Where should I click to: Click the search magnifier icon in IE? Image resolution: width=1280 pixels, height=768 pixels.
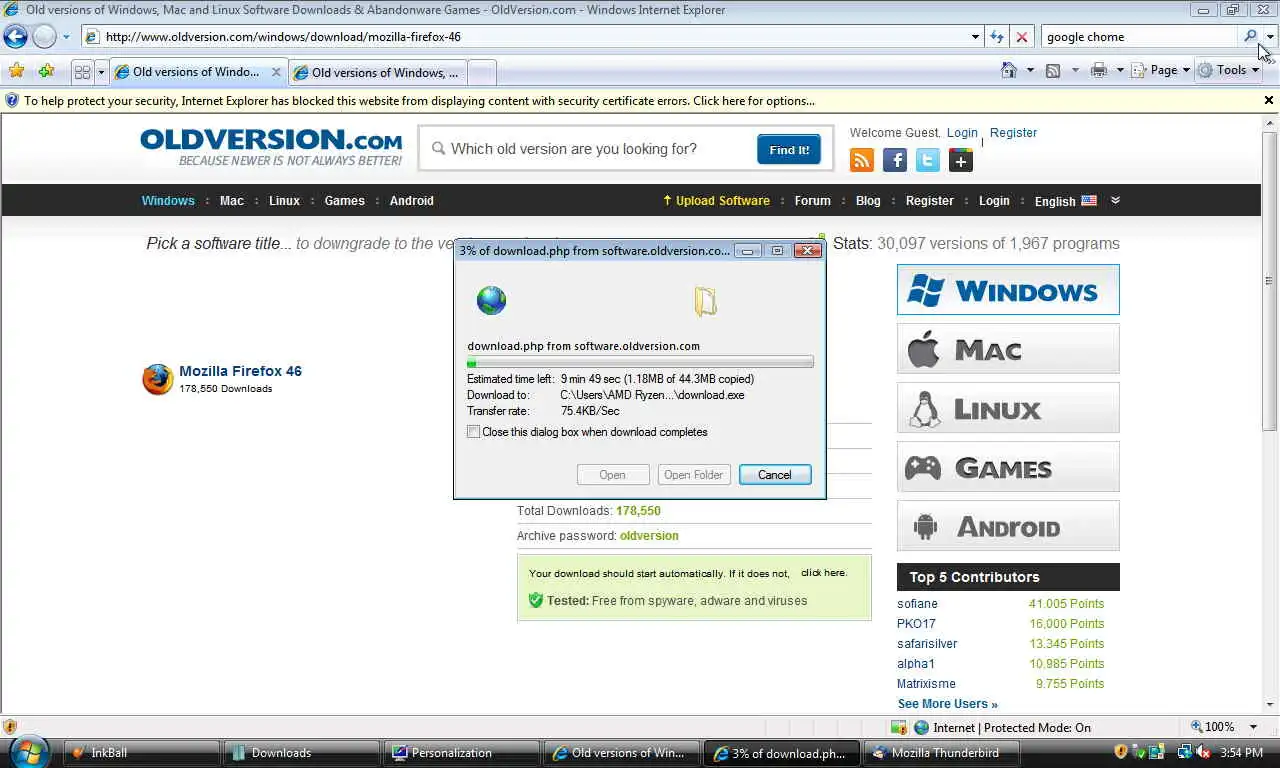(1250, 36)
